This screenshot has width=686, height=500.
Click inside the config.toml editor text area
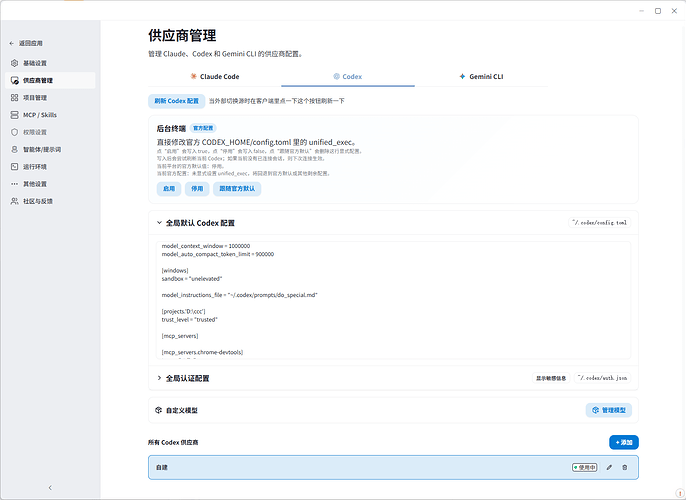pyautogui.click(x=393, y=300)
